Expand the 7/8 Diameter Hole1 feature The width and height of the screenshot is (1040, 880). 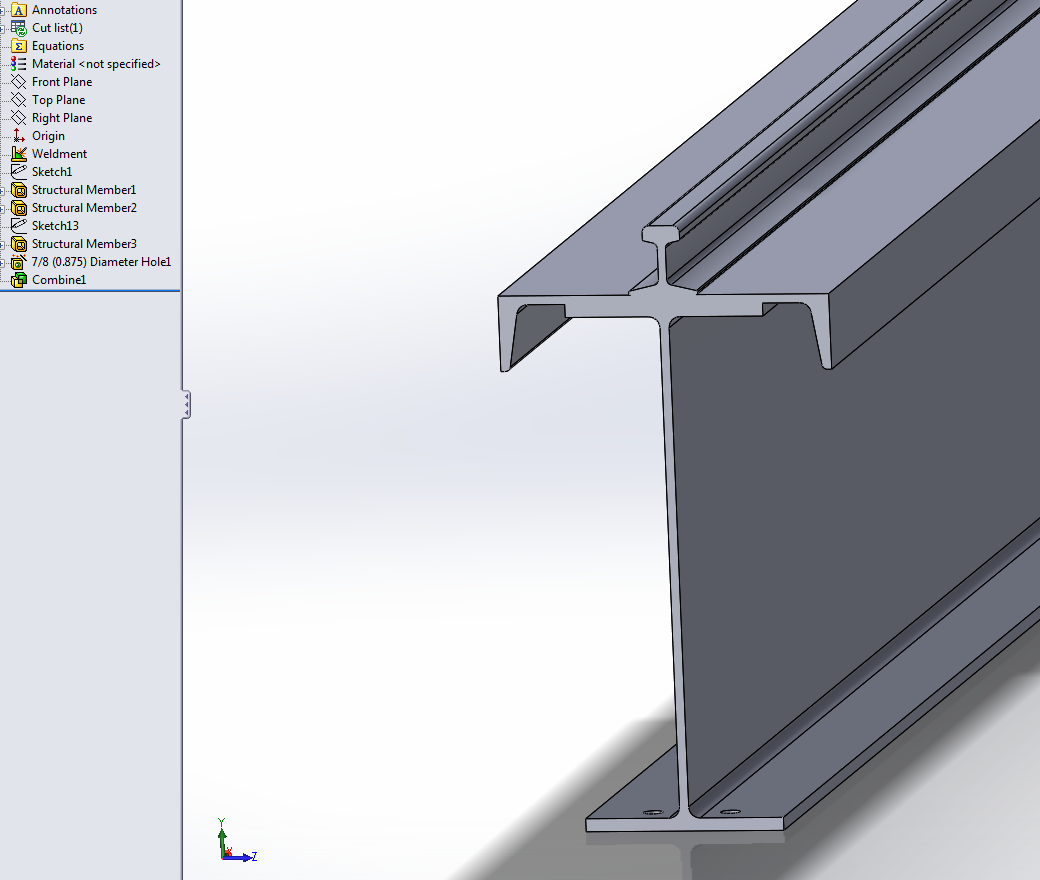pyautogui.click(x=3, y=261)
